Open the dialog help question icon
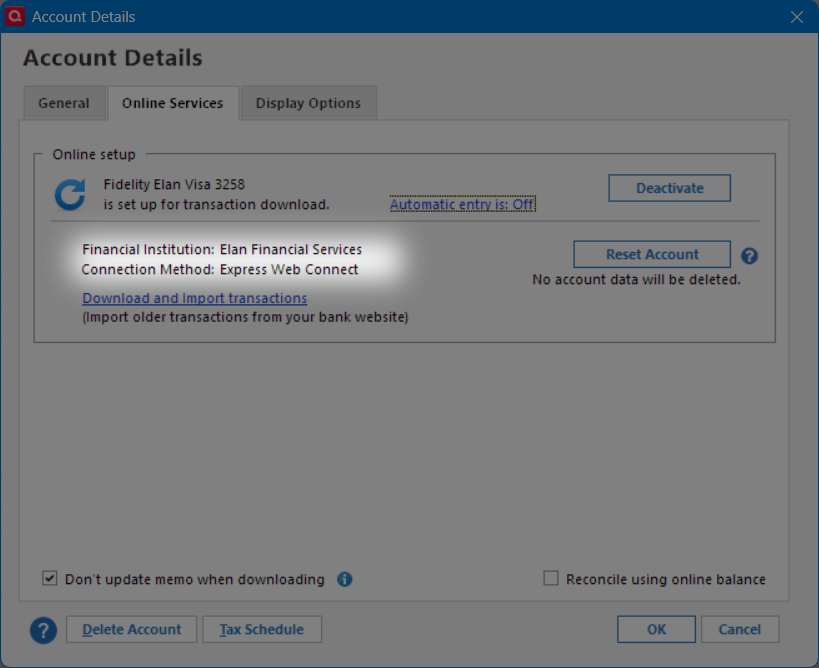The image size is (819, 668). [43, 630]
